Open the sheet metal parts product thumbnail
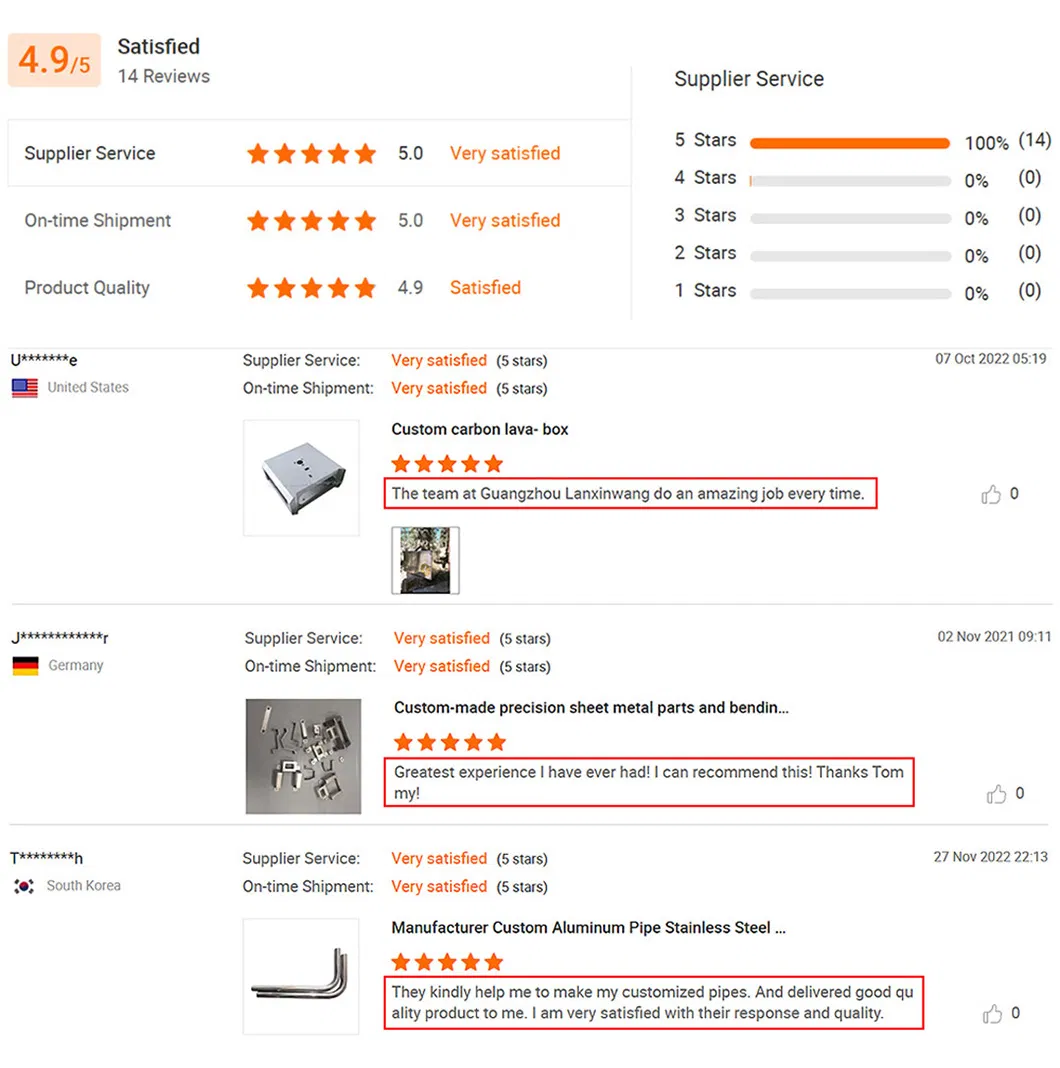1060x1068 pixels. [x=303, y=755]
